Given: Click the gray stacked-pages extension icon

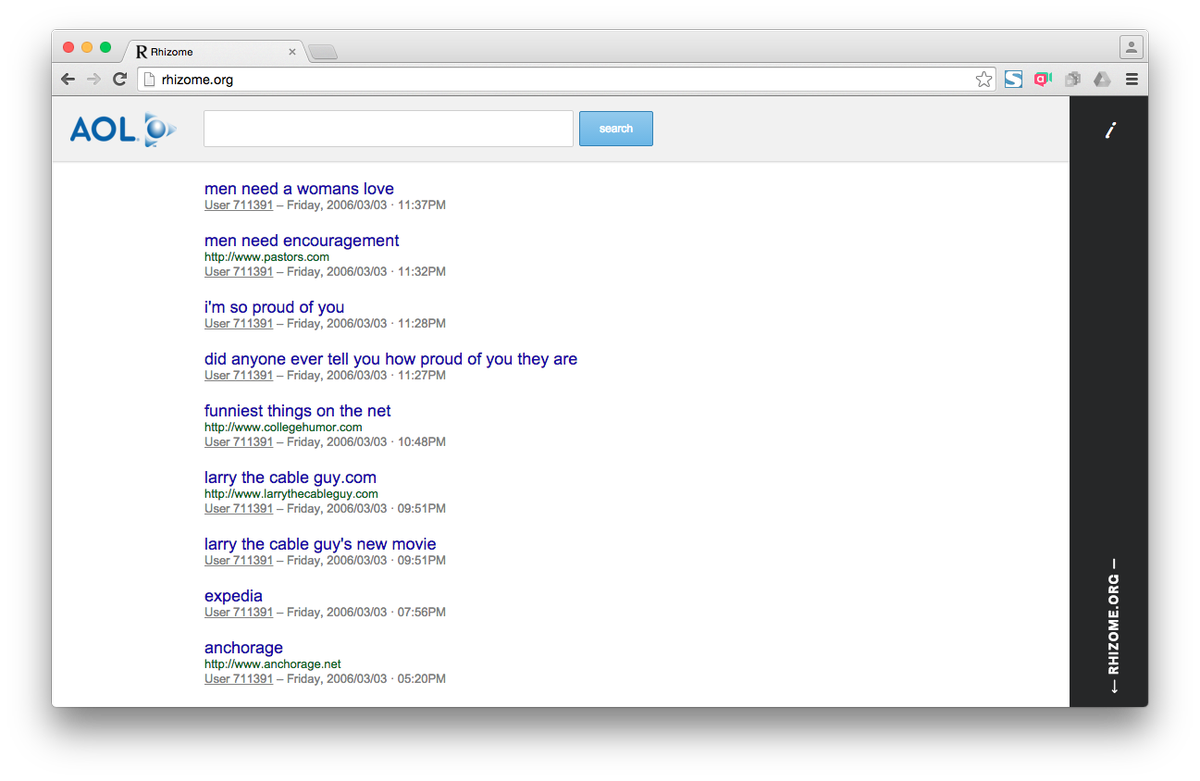Looking at the screenshot, I should pos(1073,79).
